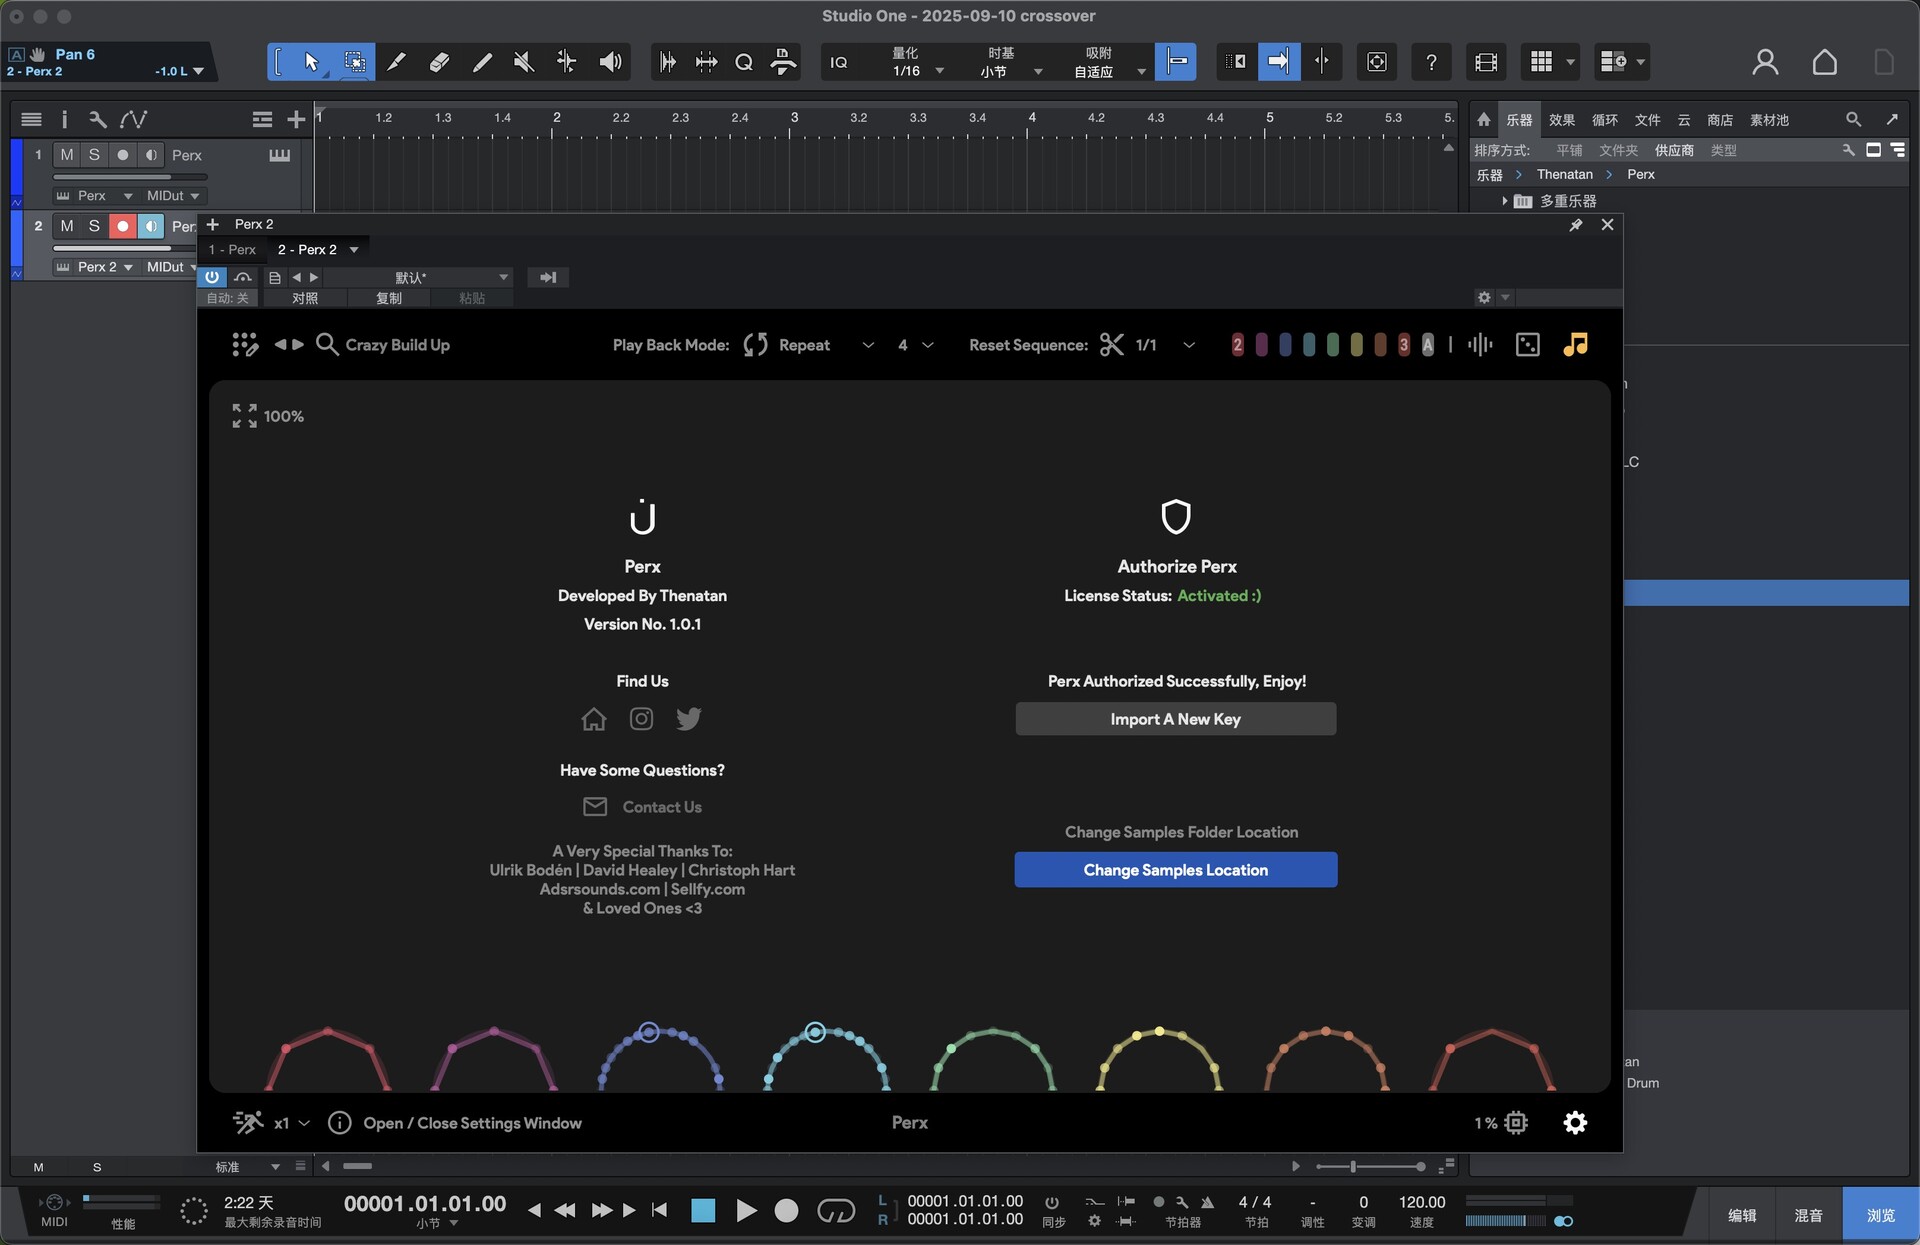Open Thenatan Twitter icon
Screen dimensions: 1920x1245
tap(689, 719)
